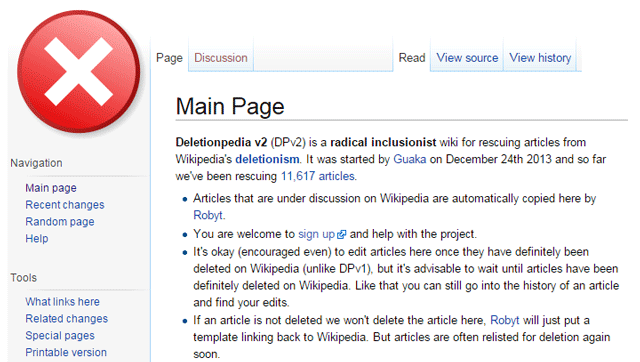Open the Discussion tab
This screenshot has width=640, height=362.
click(x=221, y=58)
